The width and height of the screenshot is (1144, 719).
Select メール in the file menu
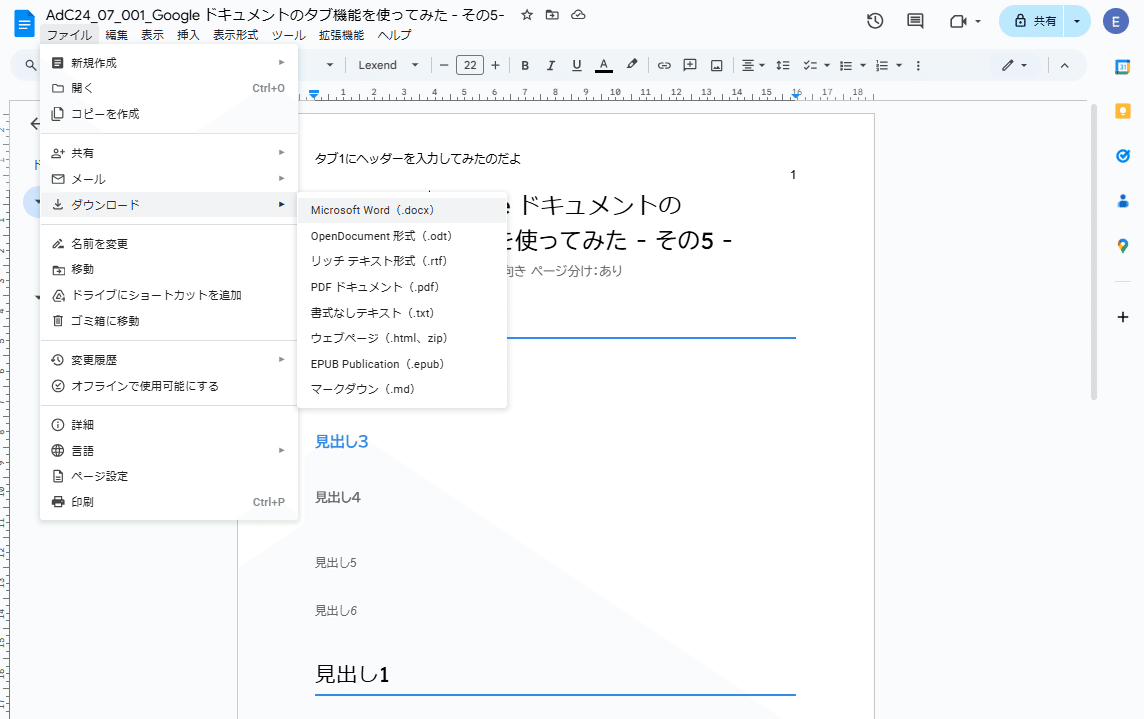[x=169, y=179]
